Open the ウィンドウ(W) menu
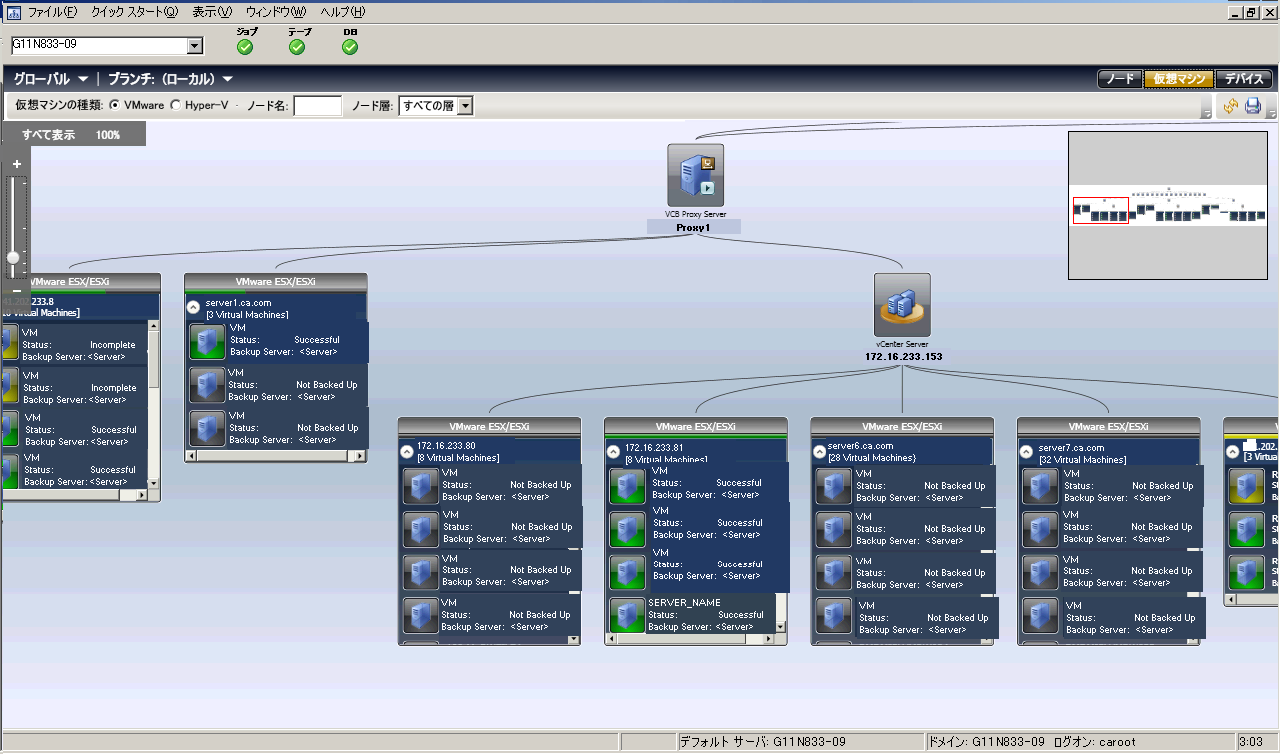Screen dimensions: 1280x754 coord(276,12)
